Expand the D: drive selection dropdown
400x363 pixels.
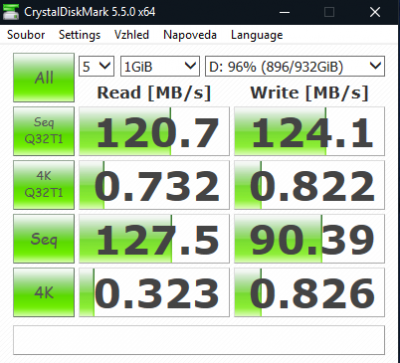point(295,66)
